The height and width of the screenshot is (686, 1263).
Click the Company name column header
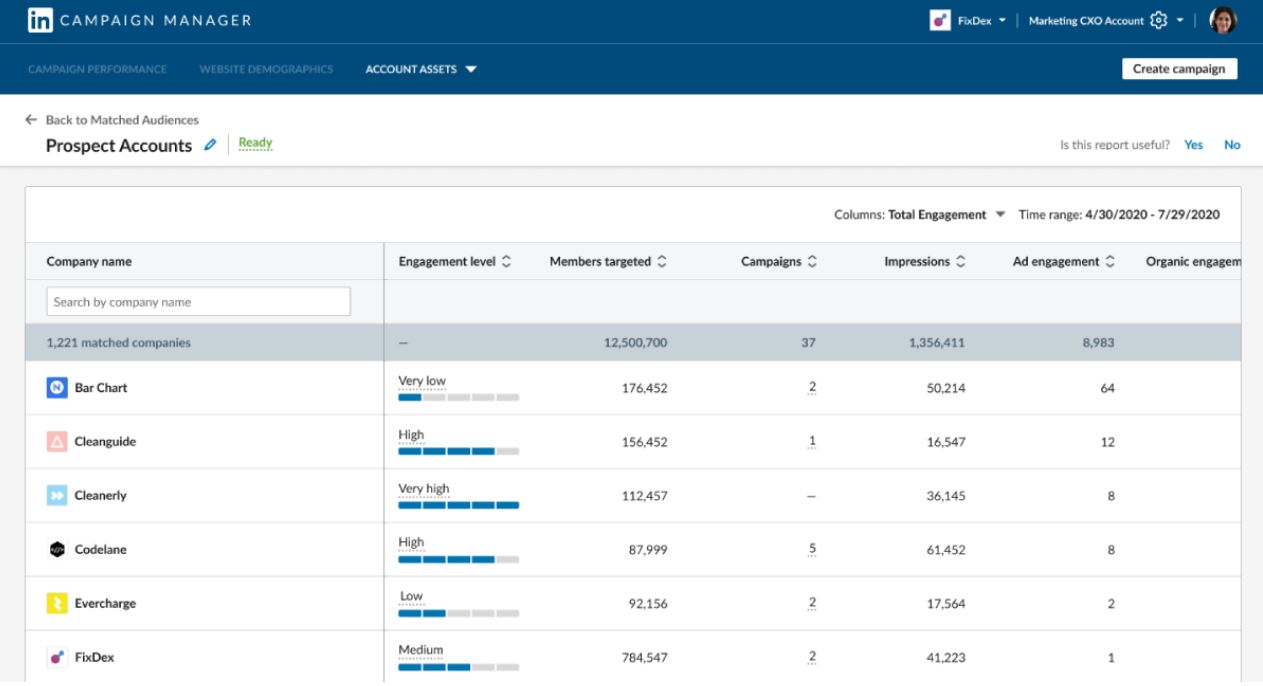[x=89, y=262]
